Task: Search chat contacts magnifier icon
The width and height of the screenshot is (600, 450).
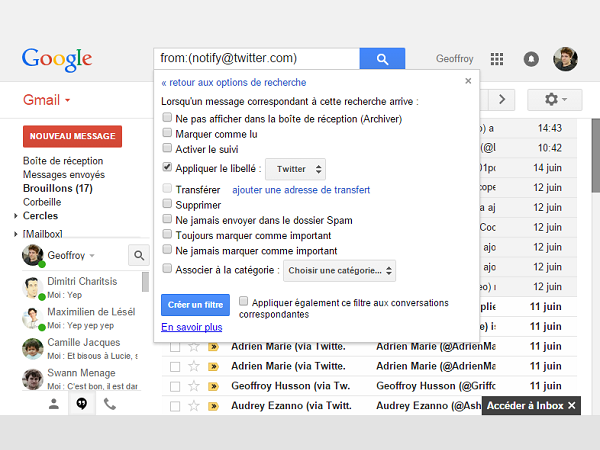Action: click(139, 255)
